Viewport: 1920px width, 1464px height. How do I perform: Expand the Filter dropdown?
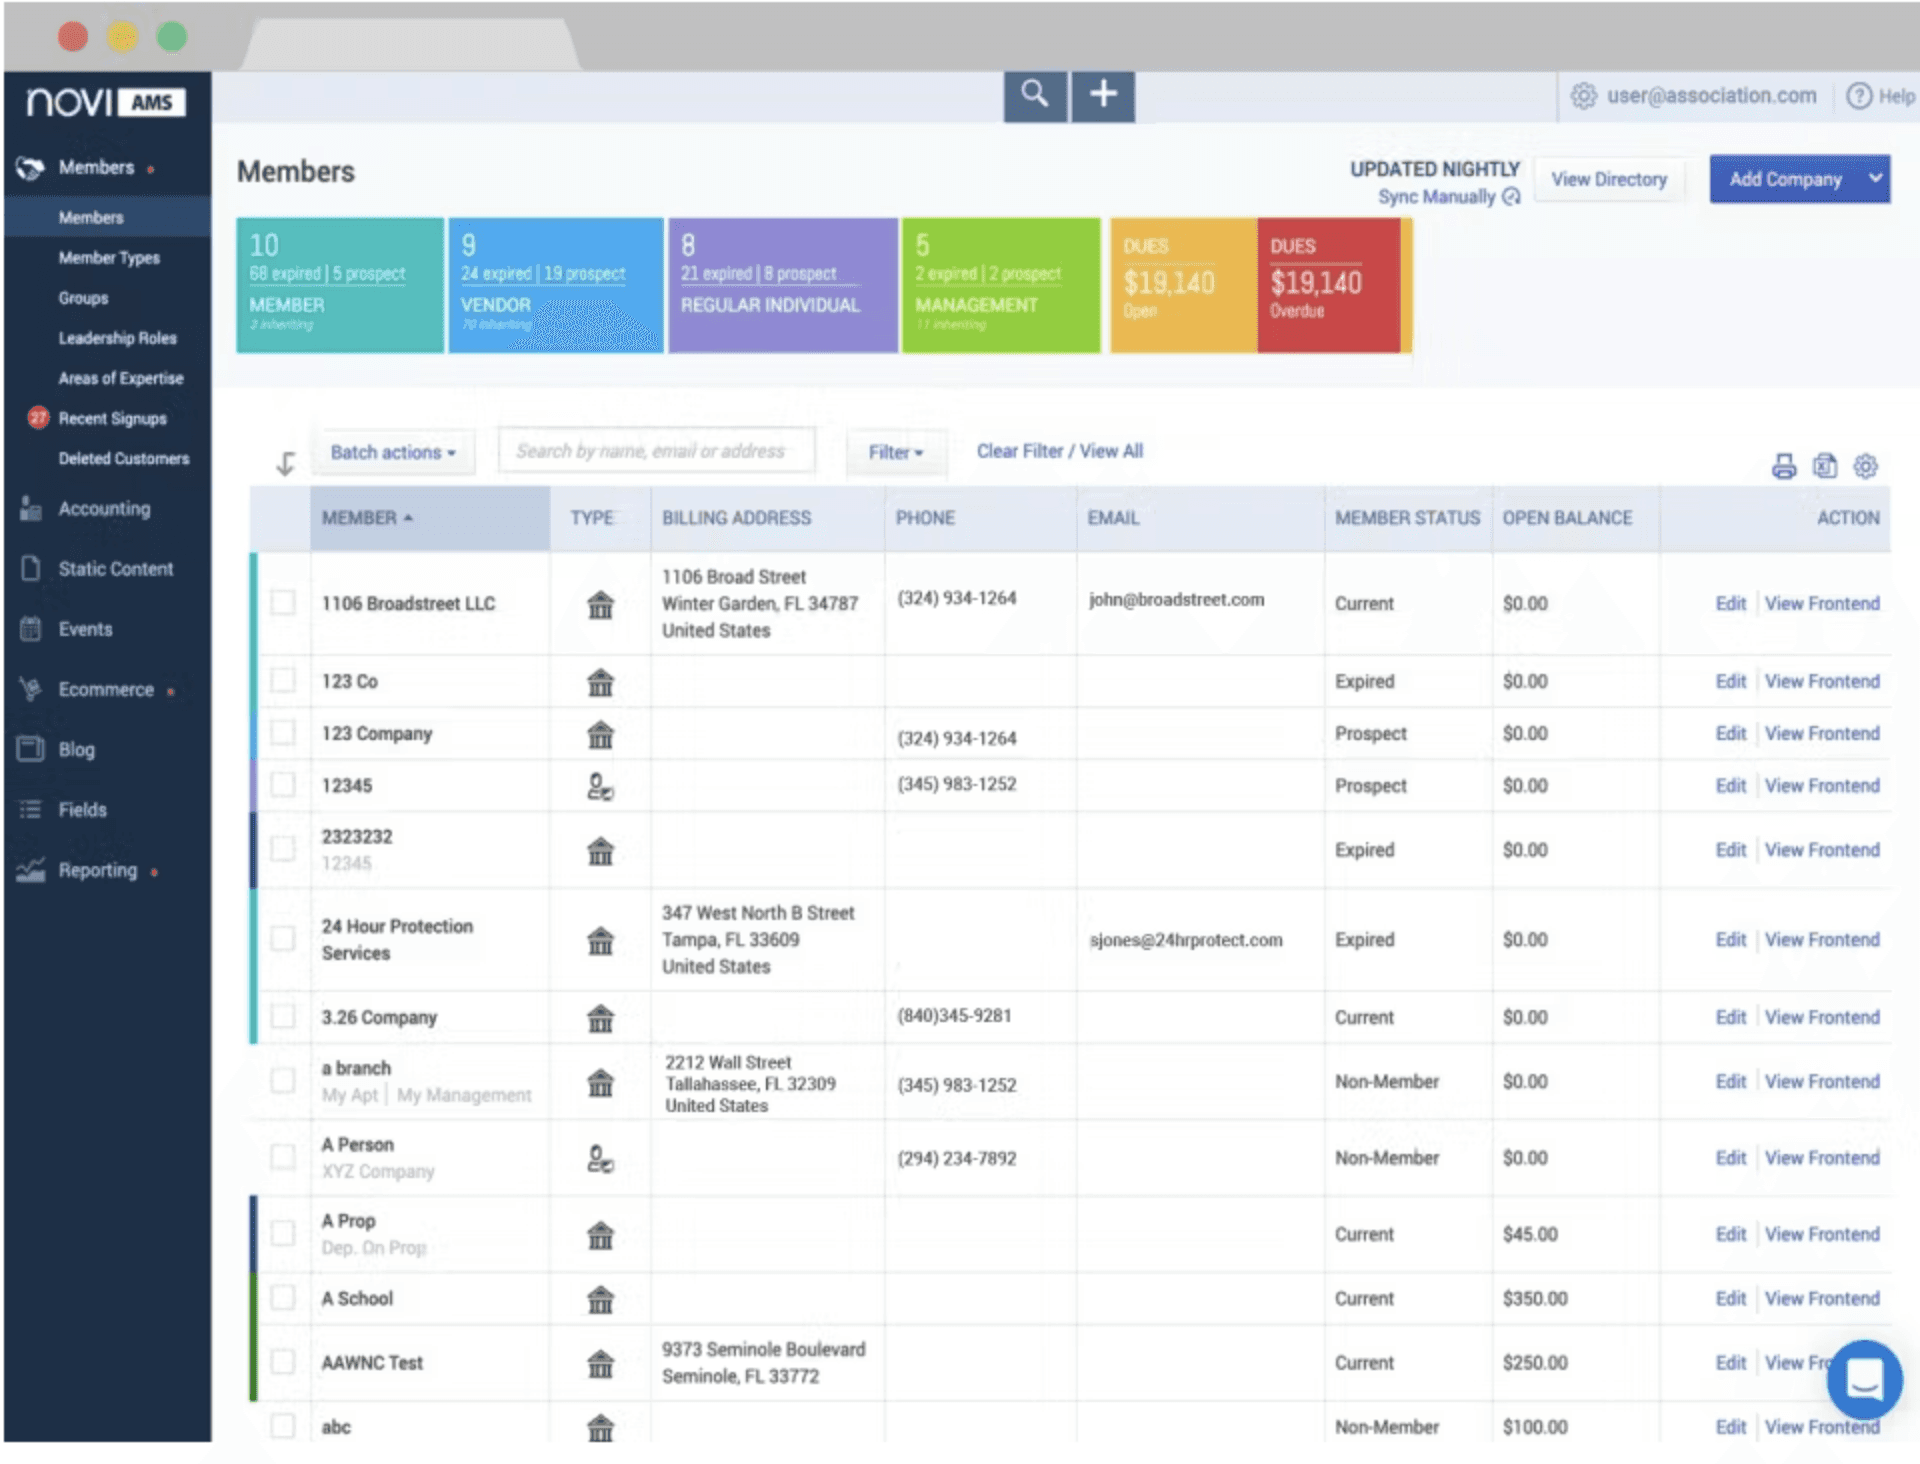point(895,452)
